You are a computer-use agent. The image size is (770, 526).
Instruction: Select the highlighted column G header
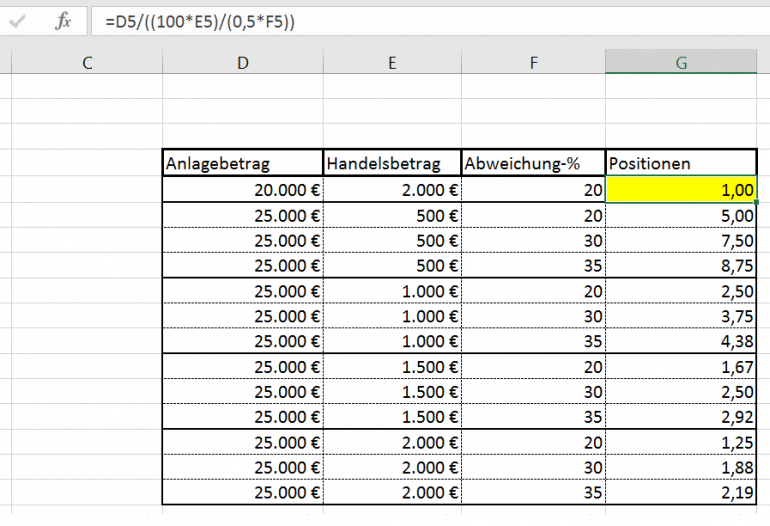pos(681,62)
